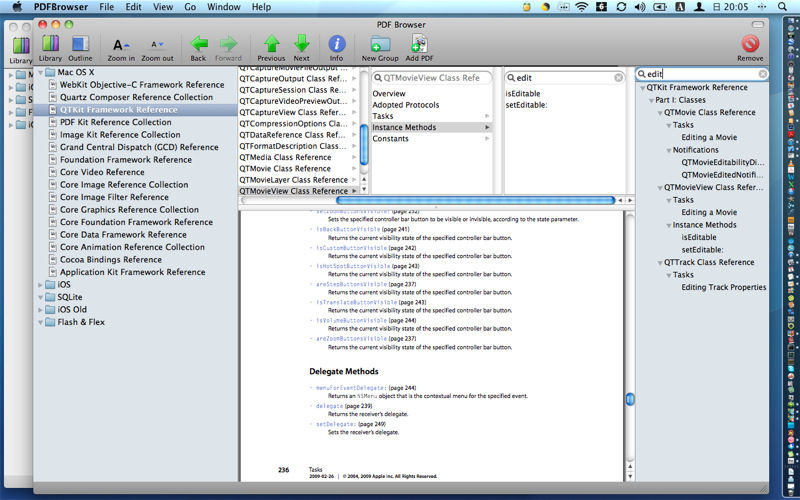
Task: Expand the Flash & Flex group
Action: (x=40, y=322)
